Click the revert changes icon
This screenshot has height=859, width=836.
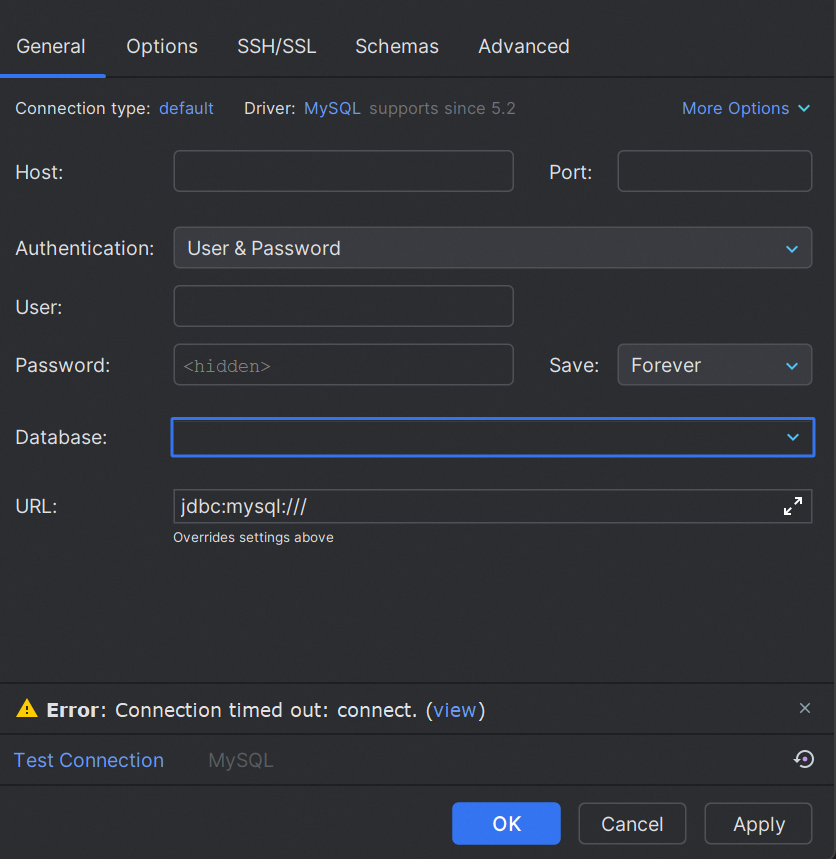(804, 759)
